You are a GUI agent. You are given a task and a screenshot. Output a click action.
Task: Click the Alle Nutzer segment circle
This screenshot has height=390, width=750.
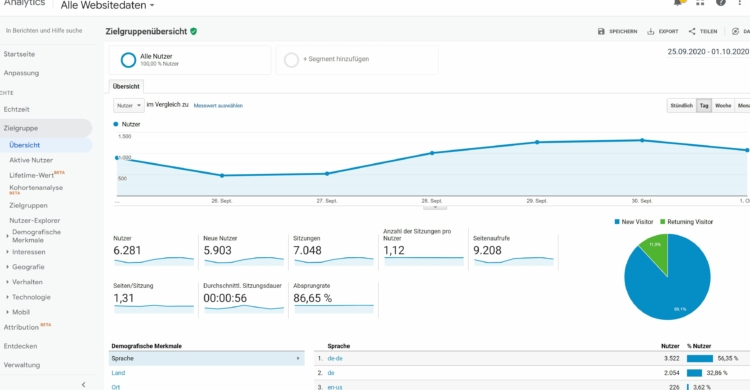tap(128, 60)
